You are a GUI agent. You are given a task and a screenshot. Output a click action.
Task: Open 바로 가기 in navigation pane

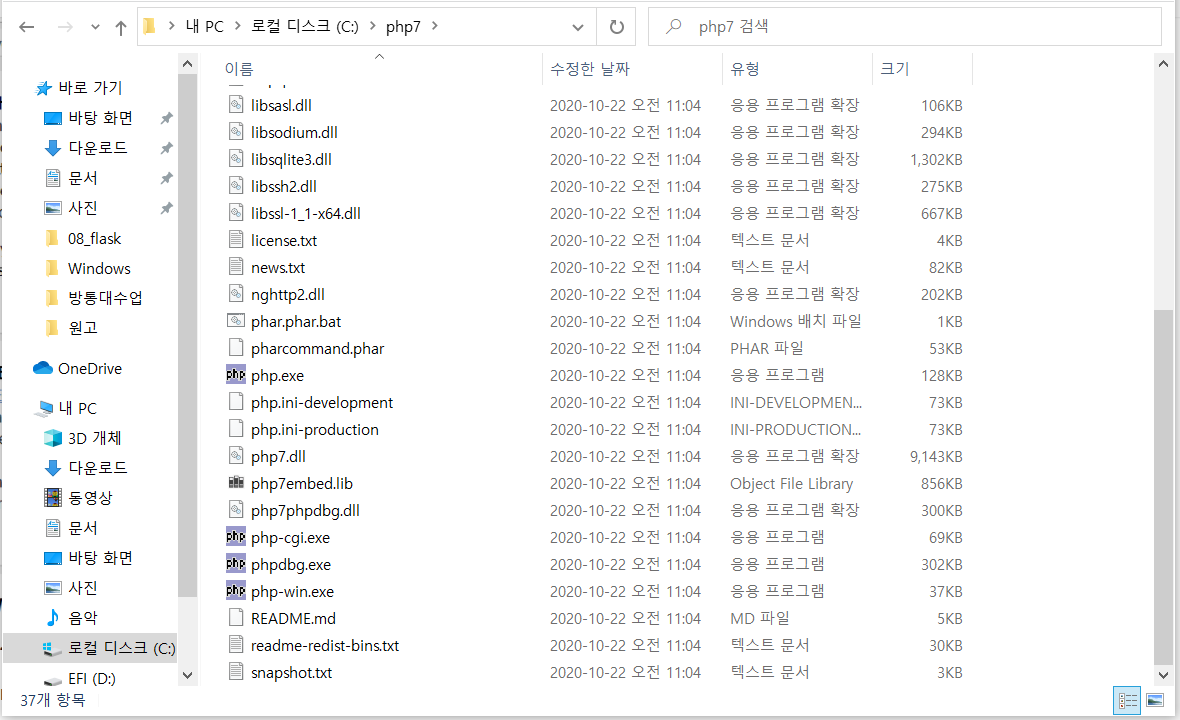90,88
